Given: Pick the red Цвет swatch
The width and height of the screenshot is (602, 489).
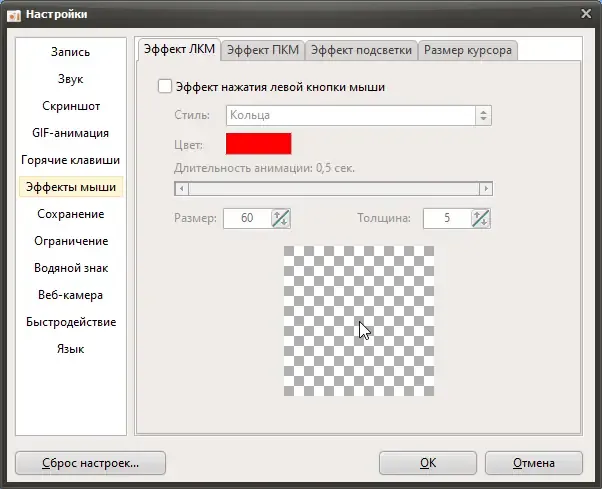Looking at the screenshot, I should [x=258, y=144].
